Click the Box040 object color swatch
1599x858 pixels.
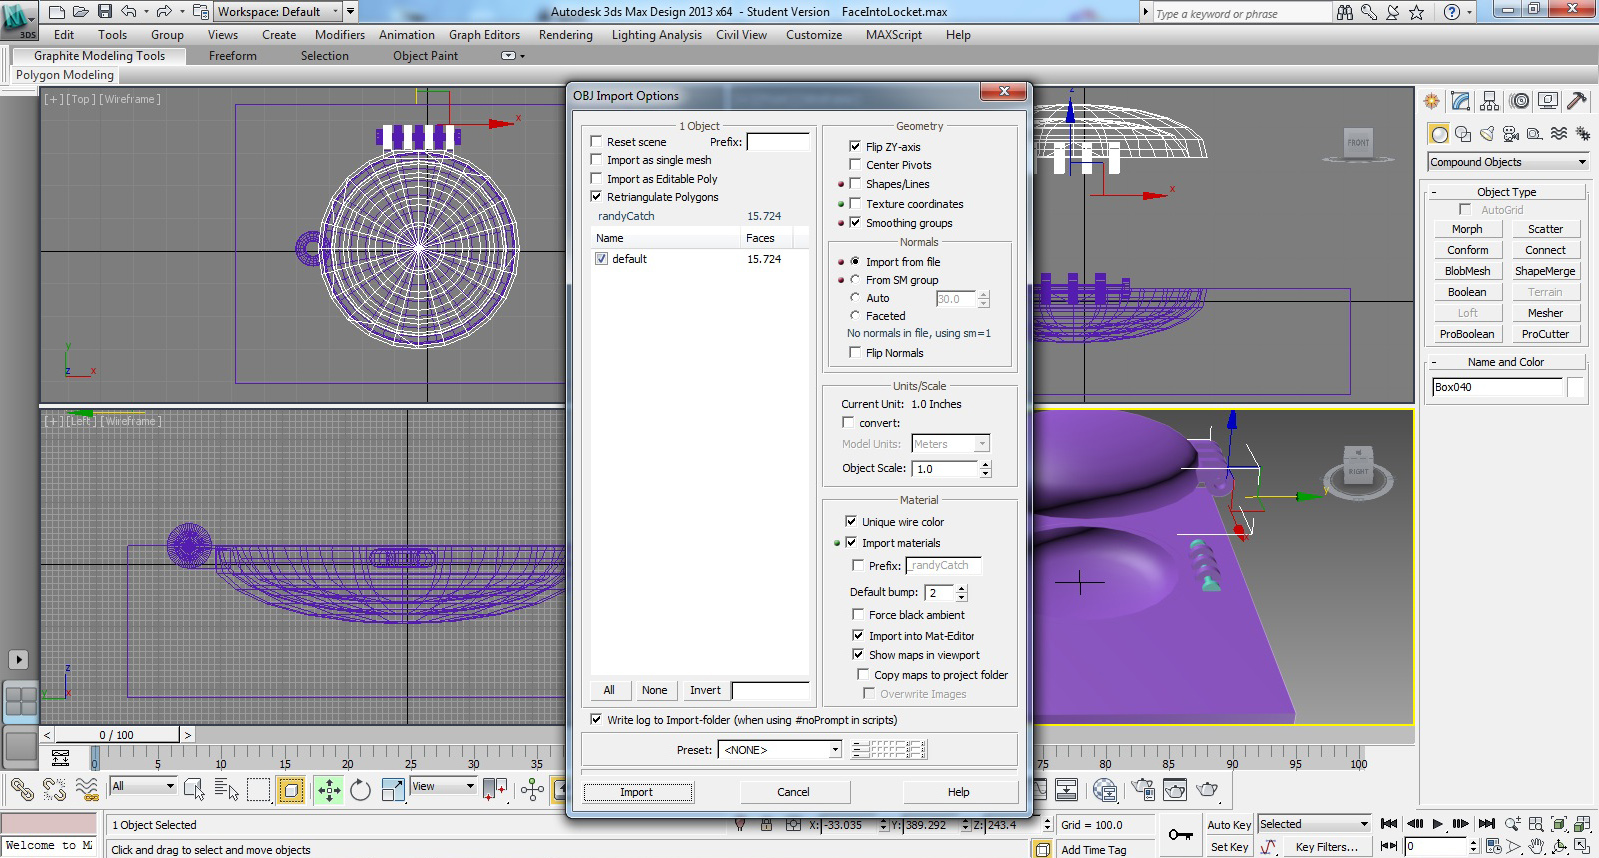pos(1576,387)
